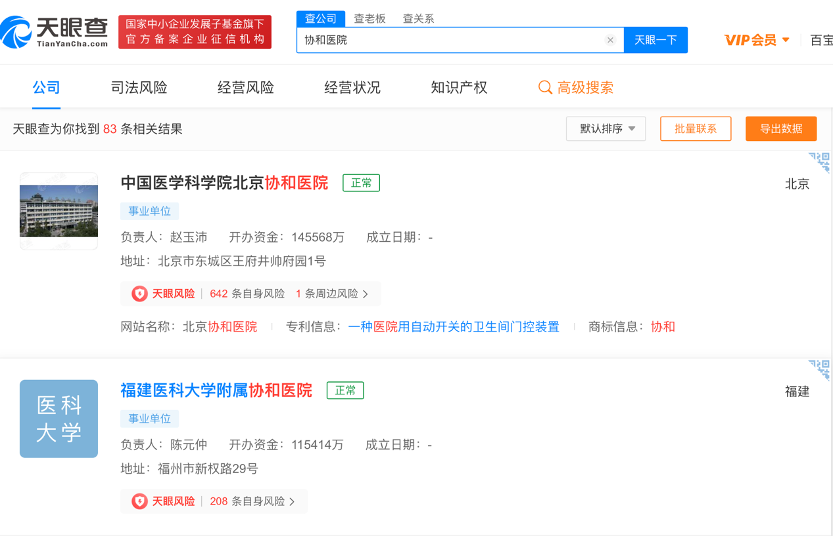Expand the VIP会员 menu arrow

(x=786, y=40)
